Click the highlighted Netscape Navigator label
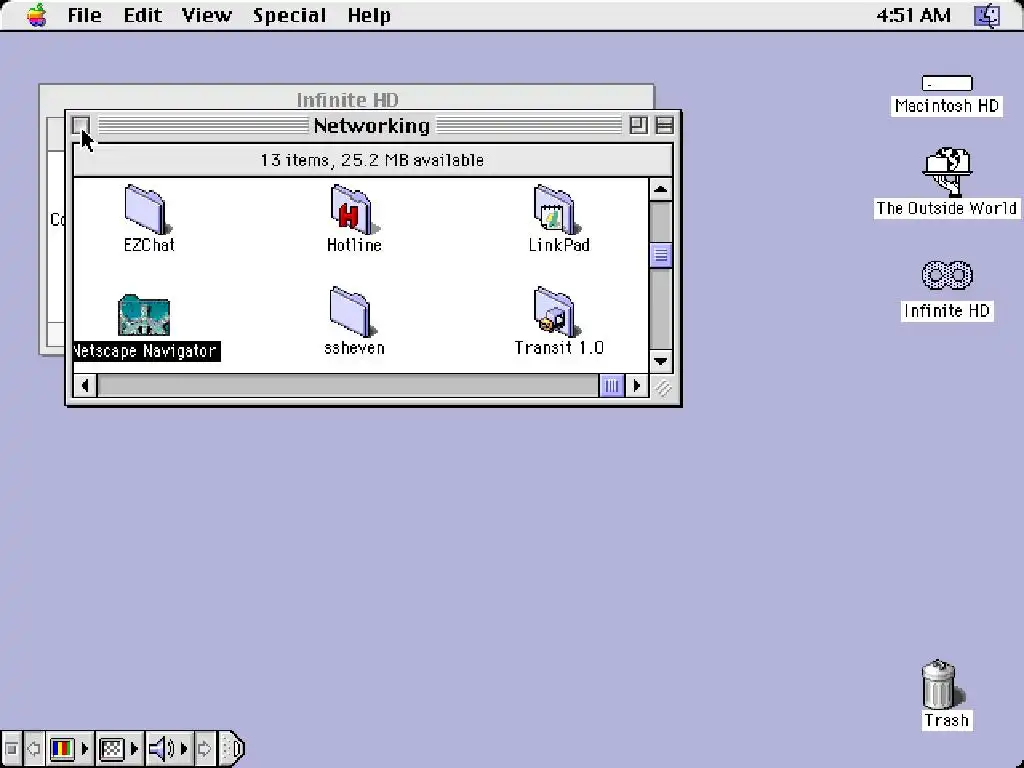1024x768 pixels. click(147, 351)
